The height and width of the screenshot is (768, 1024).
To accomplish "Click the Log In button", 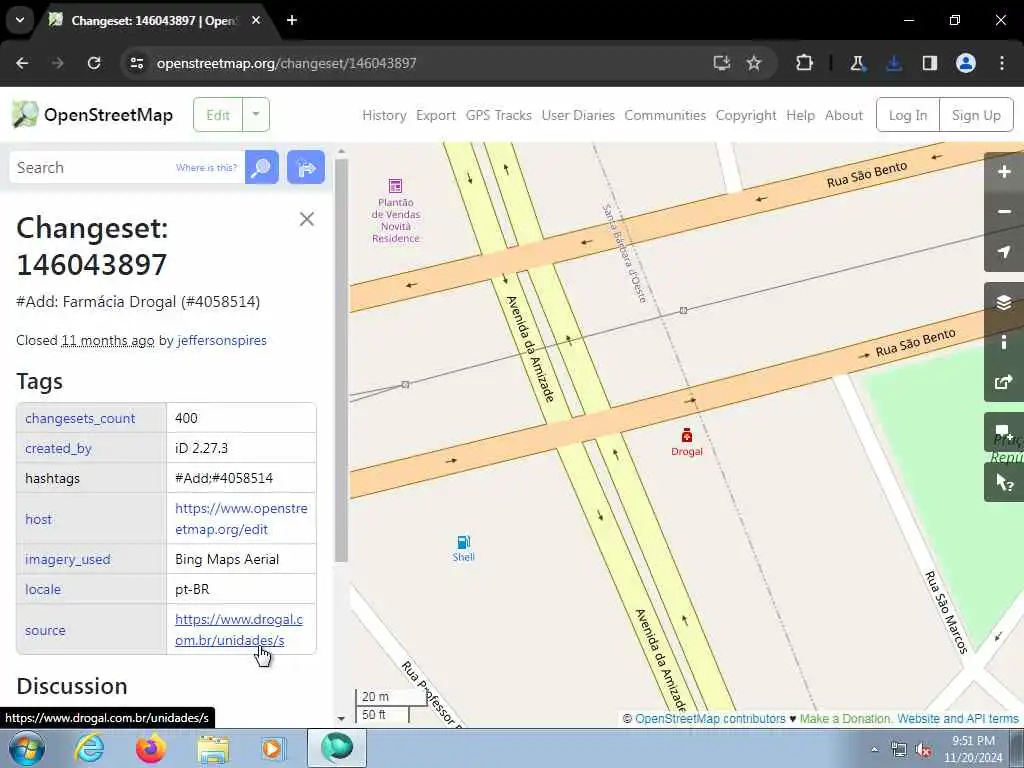I will pyautogui.click(x=908, y=115).
